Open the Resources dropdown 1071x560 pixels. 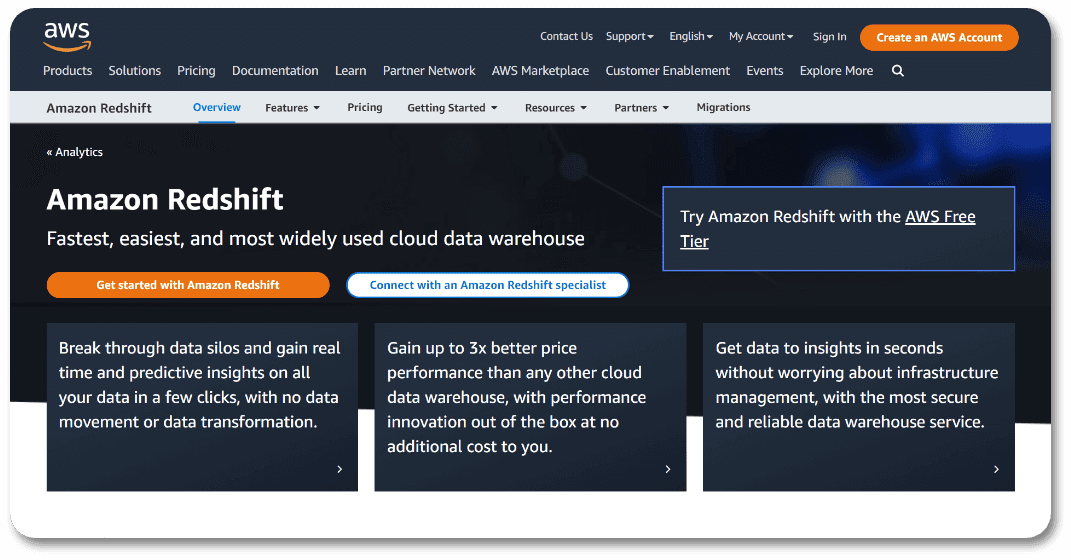[556, 108]
